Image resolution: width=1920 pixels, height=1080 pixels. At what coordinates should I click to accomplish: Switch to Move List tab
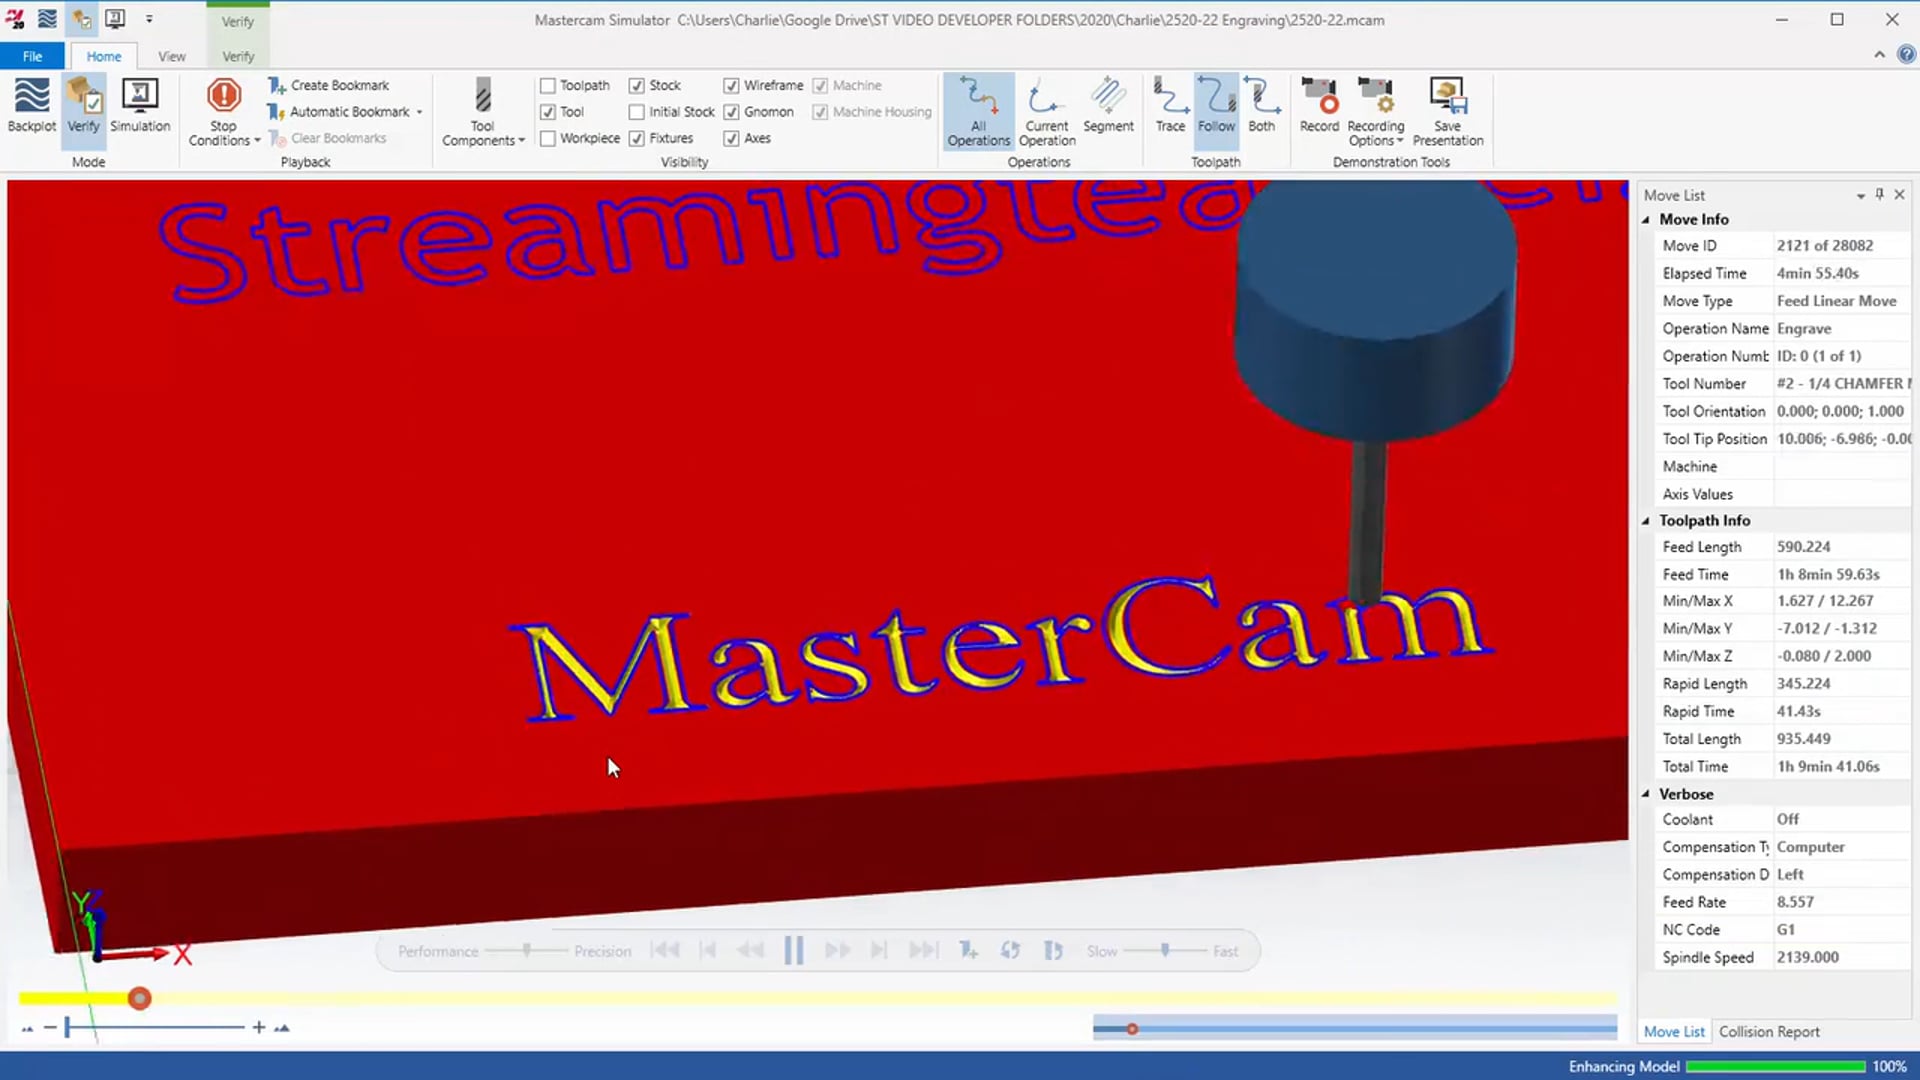pos(1674,1032)
